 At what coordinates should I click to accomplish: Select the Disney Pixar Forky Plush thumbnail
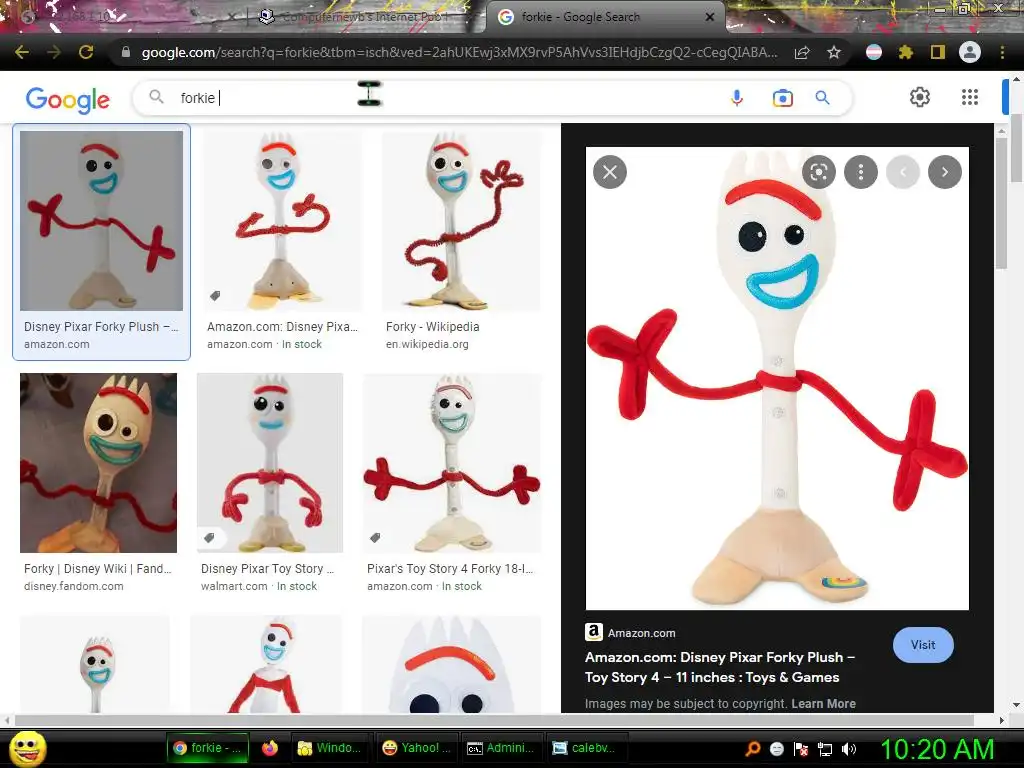tap(101, 221)
